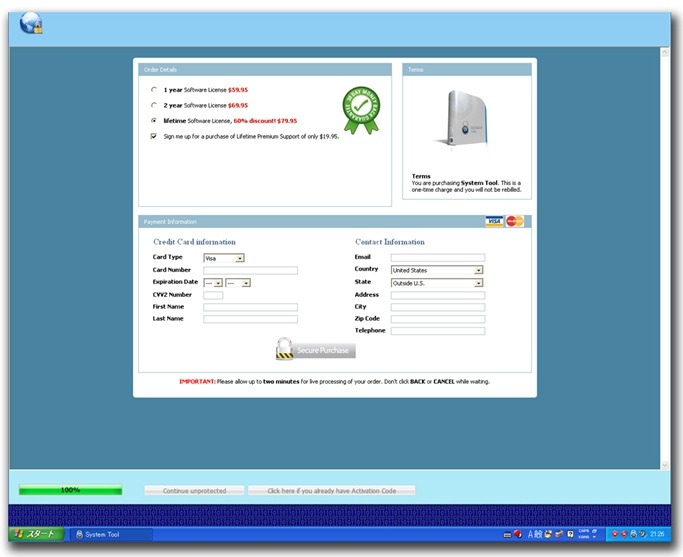The width and height of the screenshot is (683, 557).
Task: Click in the CVV2 Number field
Action: 213,295
